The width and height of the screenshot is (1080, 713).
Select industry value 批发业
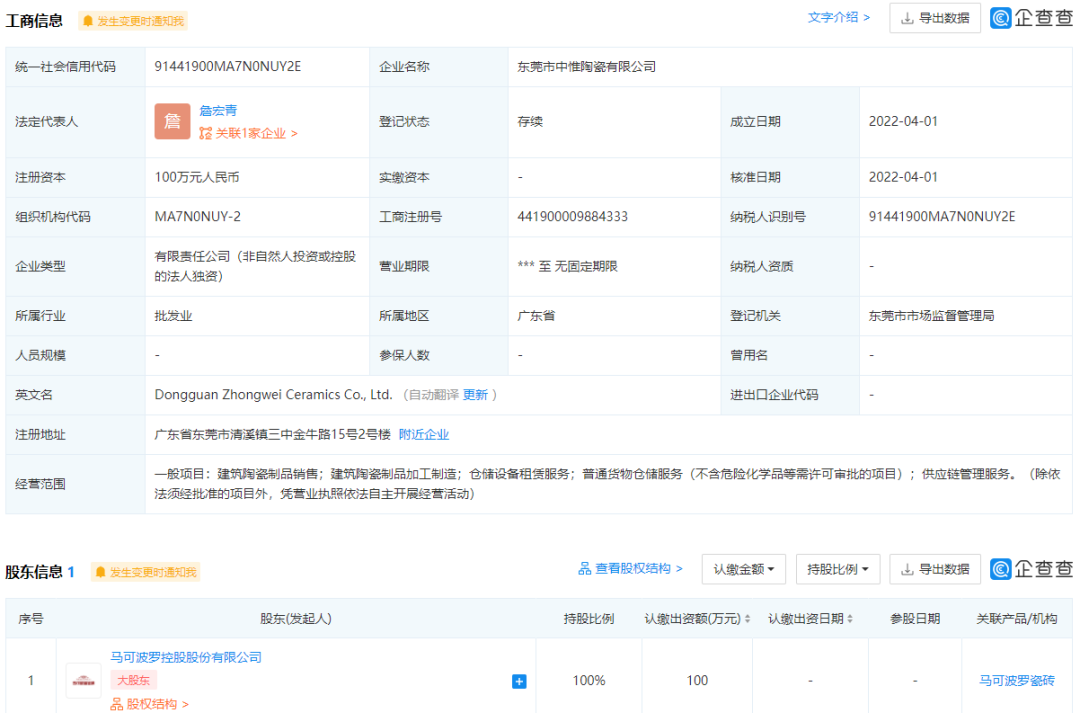click(x=174, y=316)
